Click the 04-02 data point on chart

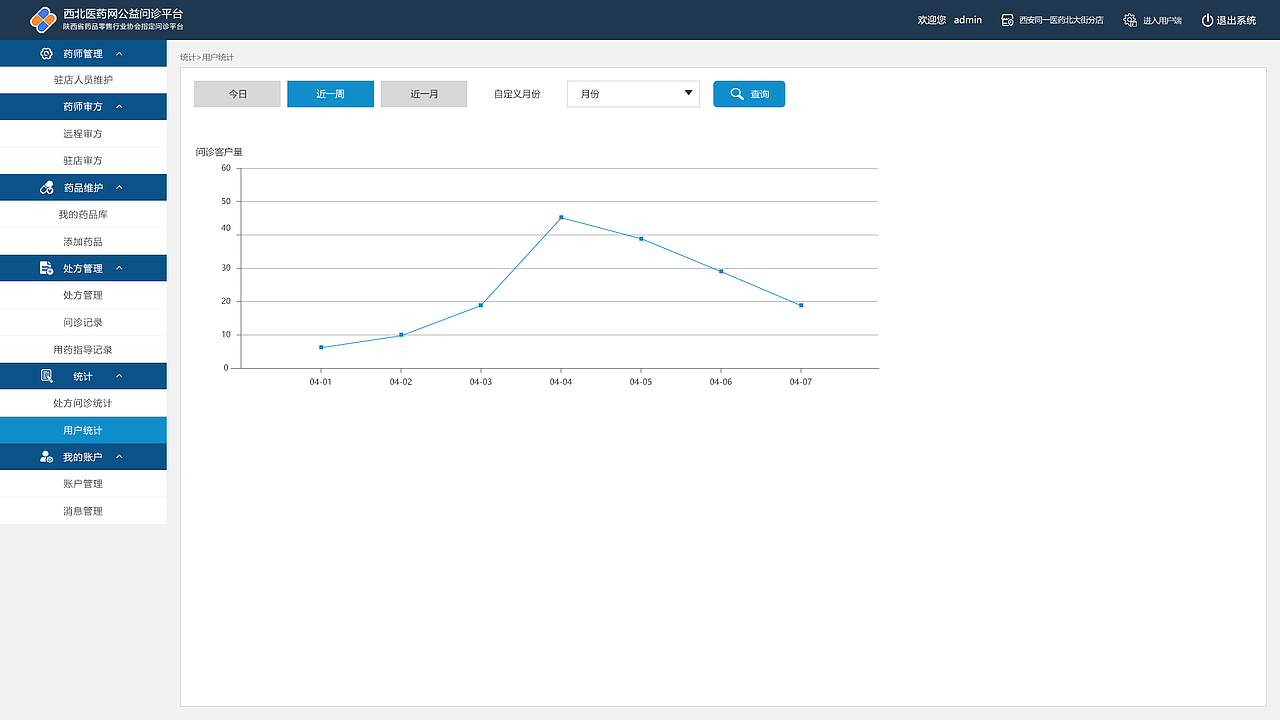tap(401, 335)
